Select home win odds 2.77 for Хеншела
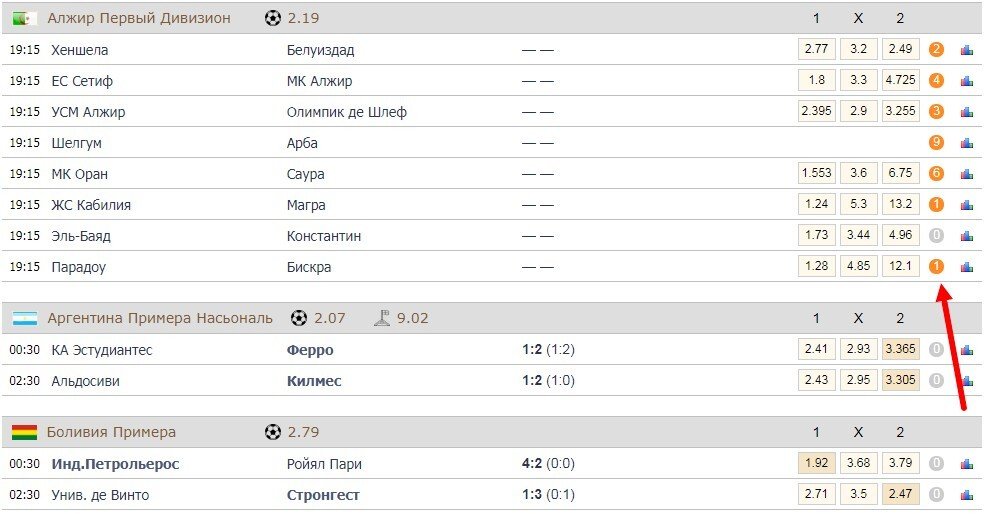Image resolution: width=984 pixels, height=514 pixels. pos(816,50)
